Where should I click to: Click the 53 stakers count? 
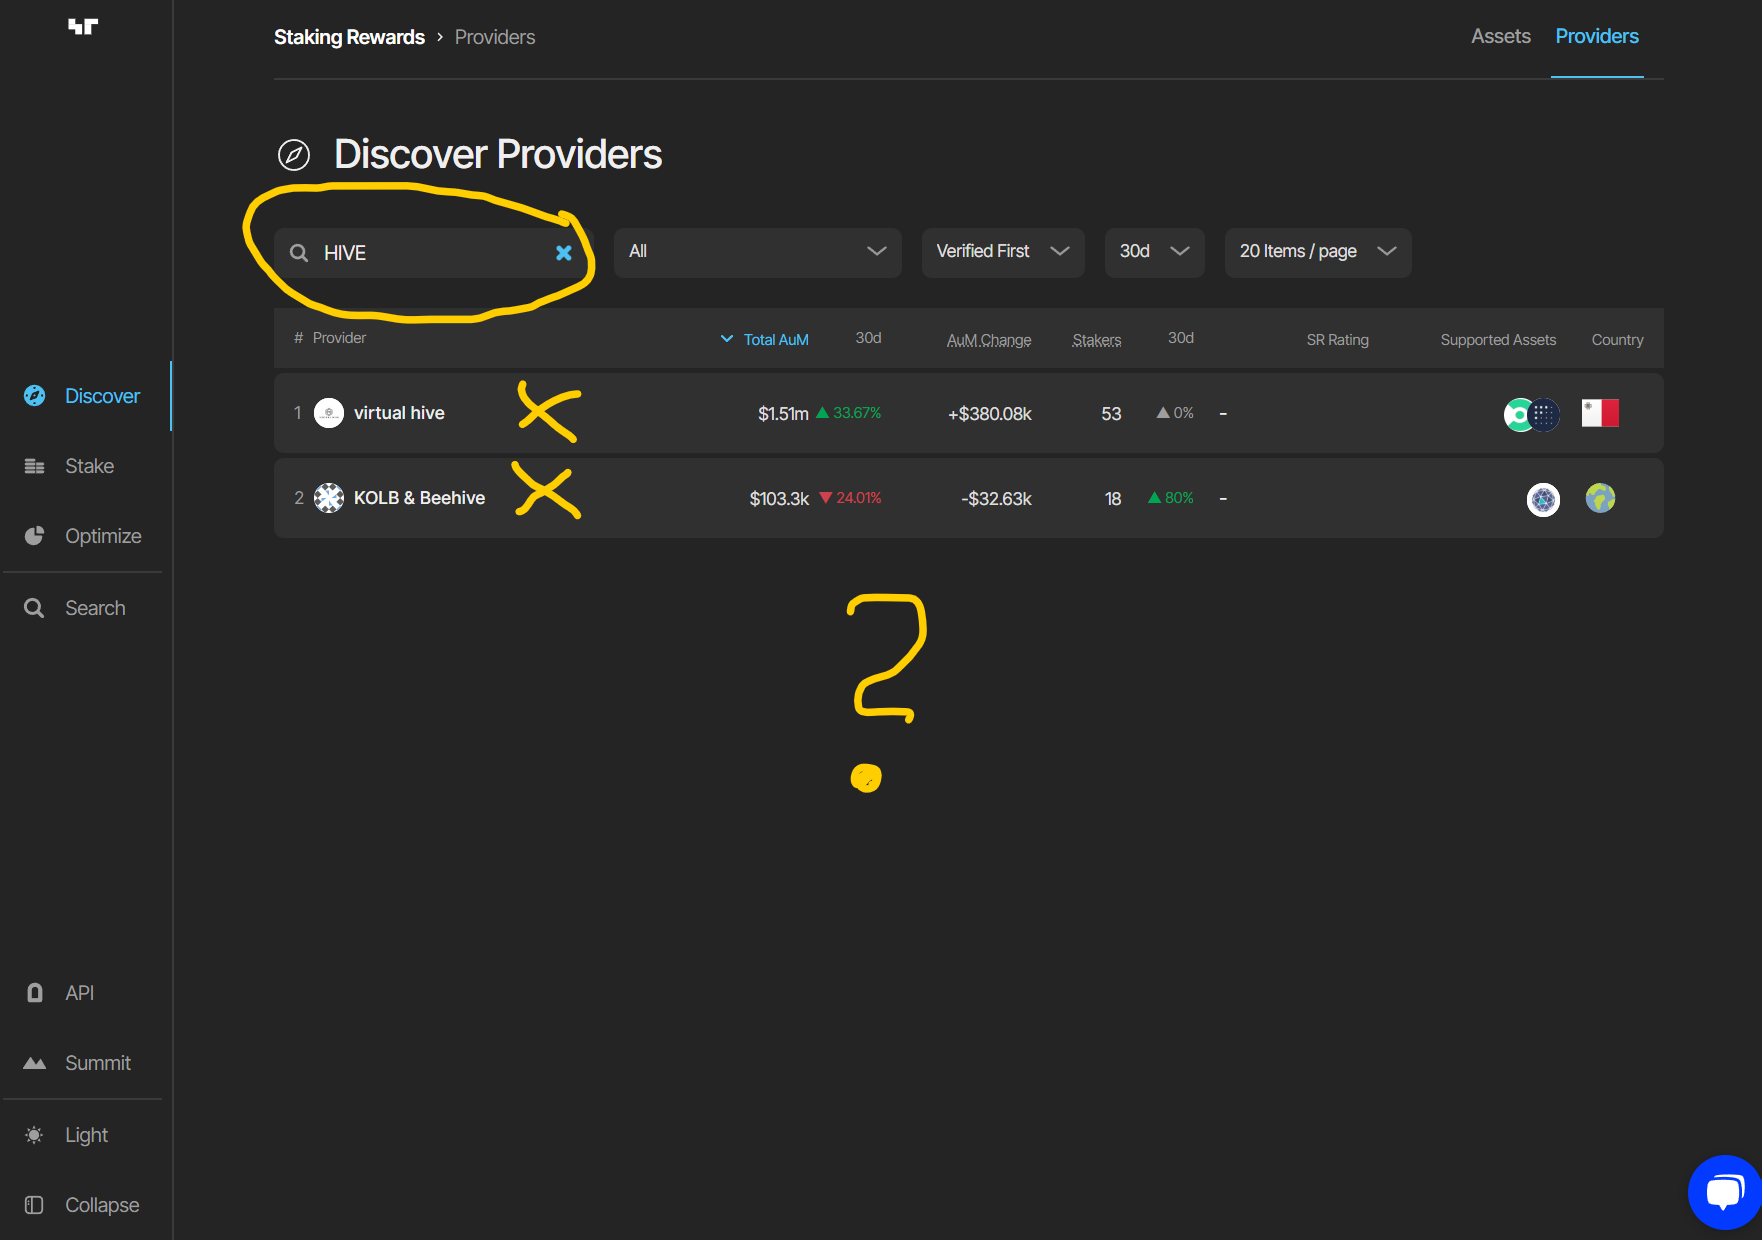(1111, 414)
